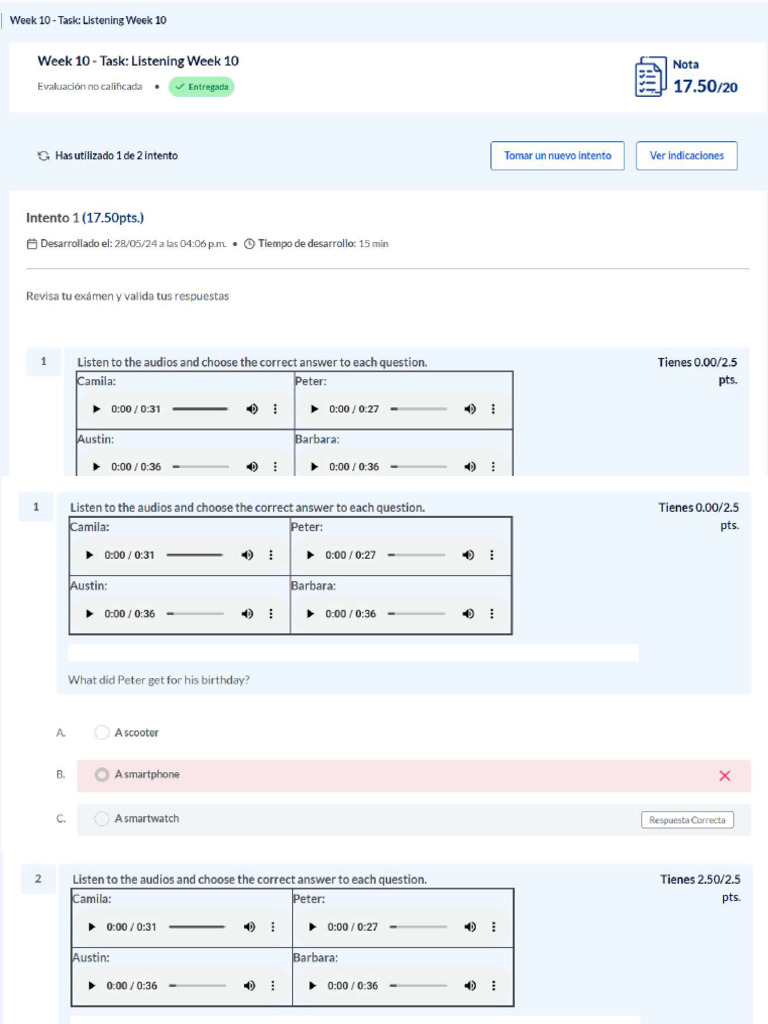Click the 'Respuesta Correcta' label
Viewport: 768px width, 1024px height.
point(687,820)
